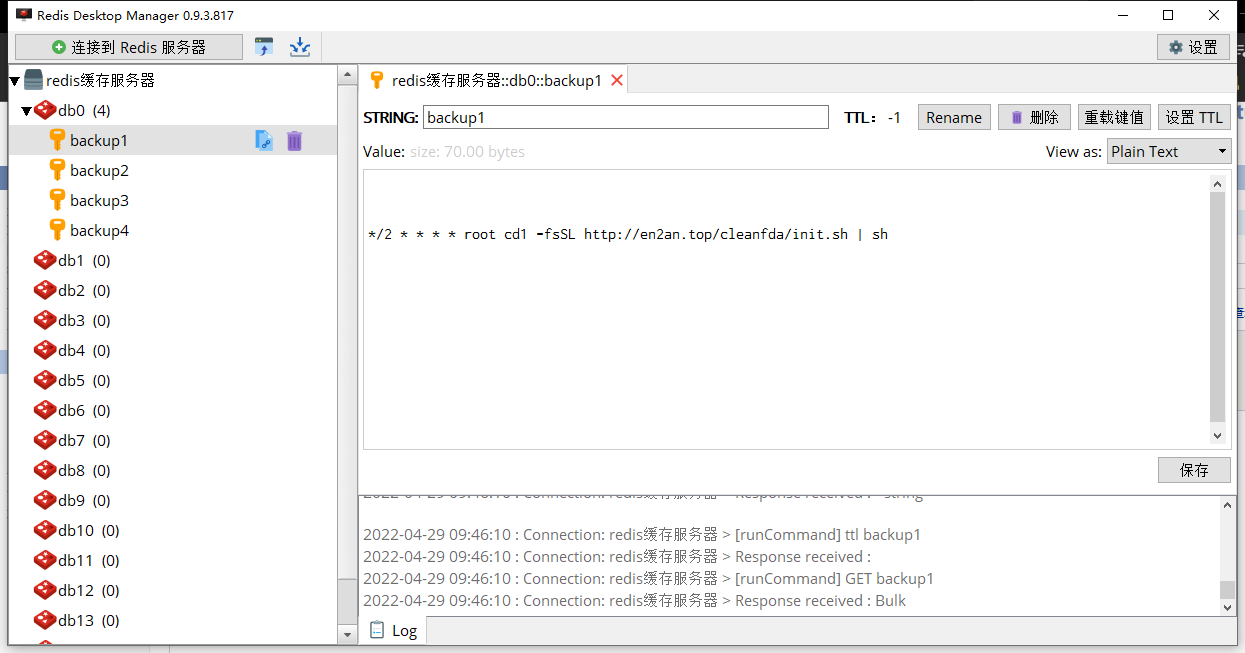Click the key icon of backup4
The height and width of the screenshot is (653, 1245).
pyautogui.click(x=57, y=230)
